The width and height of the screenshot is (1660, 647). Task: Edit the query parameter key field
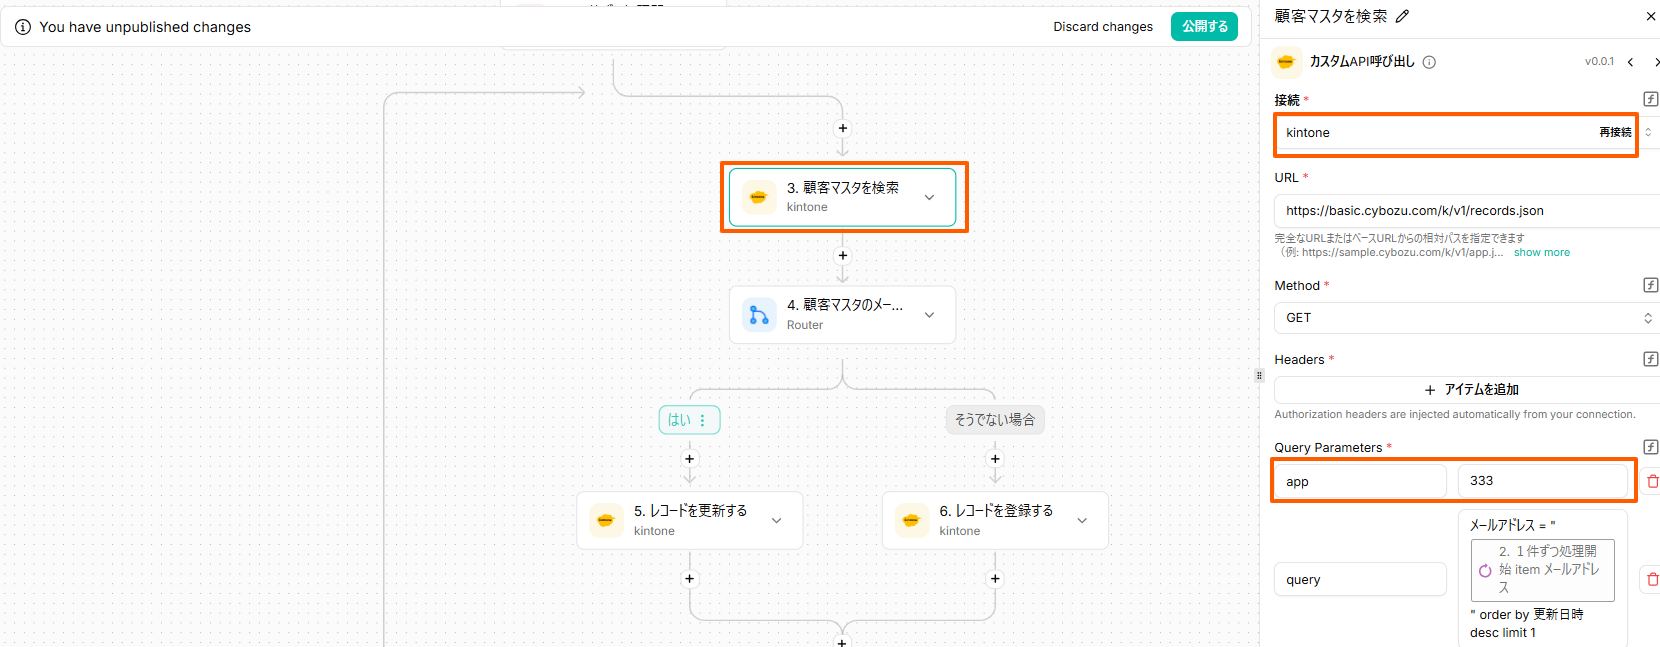coord(1360,579)
